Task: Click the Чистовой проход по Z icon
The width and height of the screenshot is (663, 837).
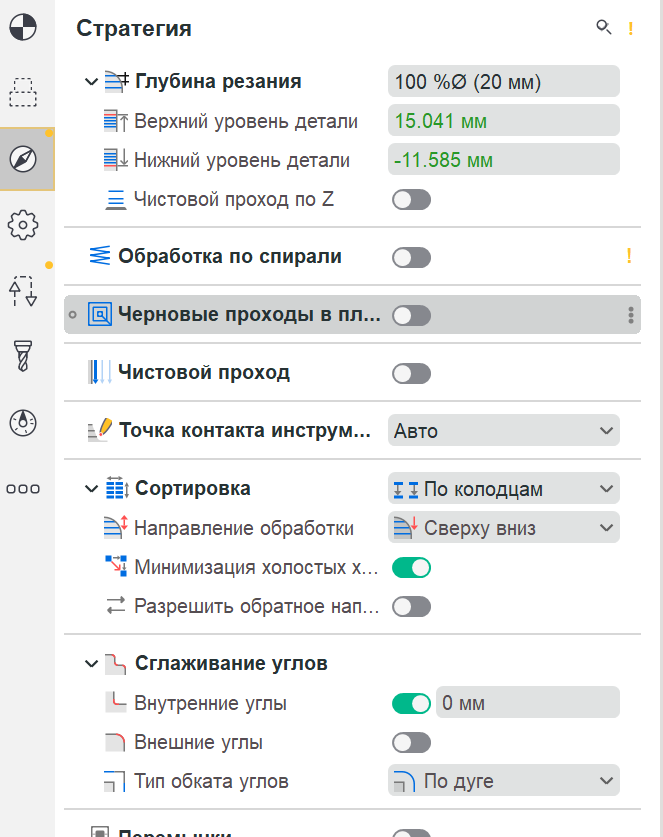Action: tap(116, 200)
